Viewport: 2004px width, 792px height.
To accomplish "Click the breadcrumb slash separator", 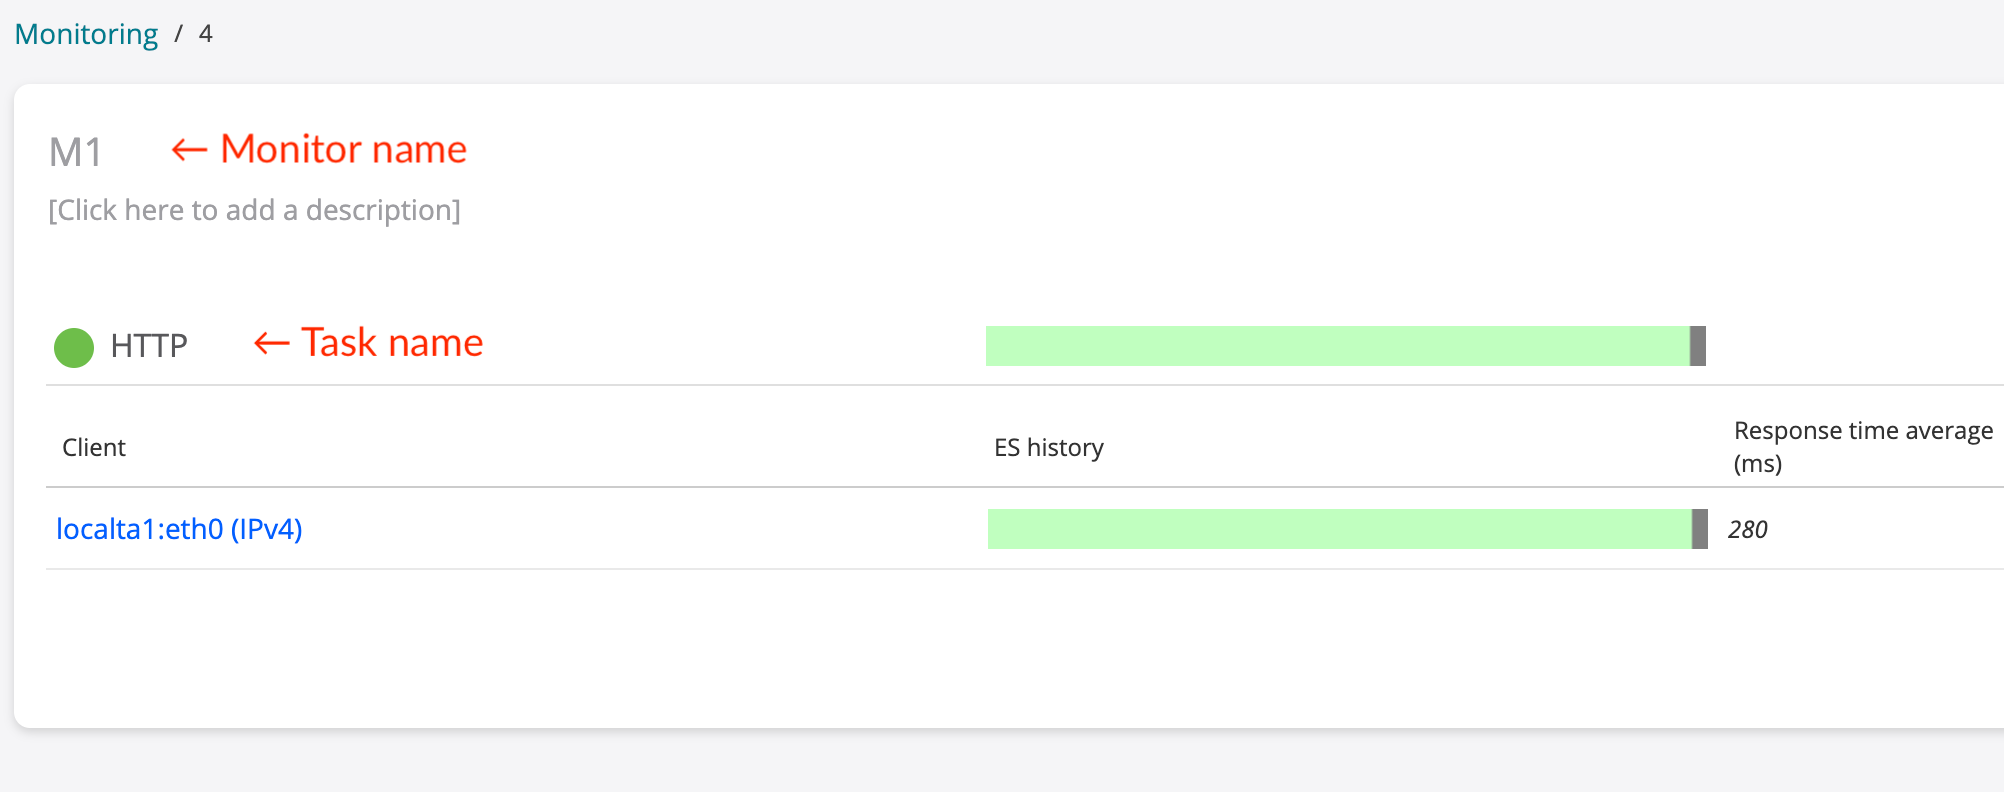I will (x=178, y=34).
